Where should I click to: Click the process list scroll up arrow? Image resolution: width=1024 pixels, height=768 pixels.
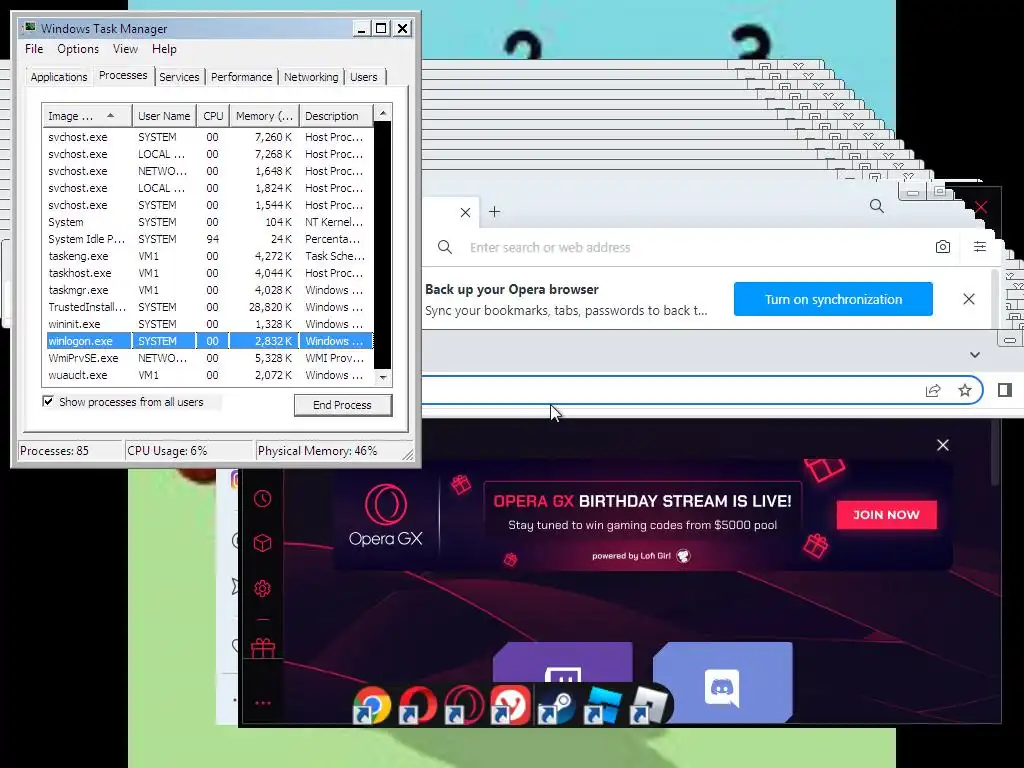[x=383, y=112]
